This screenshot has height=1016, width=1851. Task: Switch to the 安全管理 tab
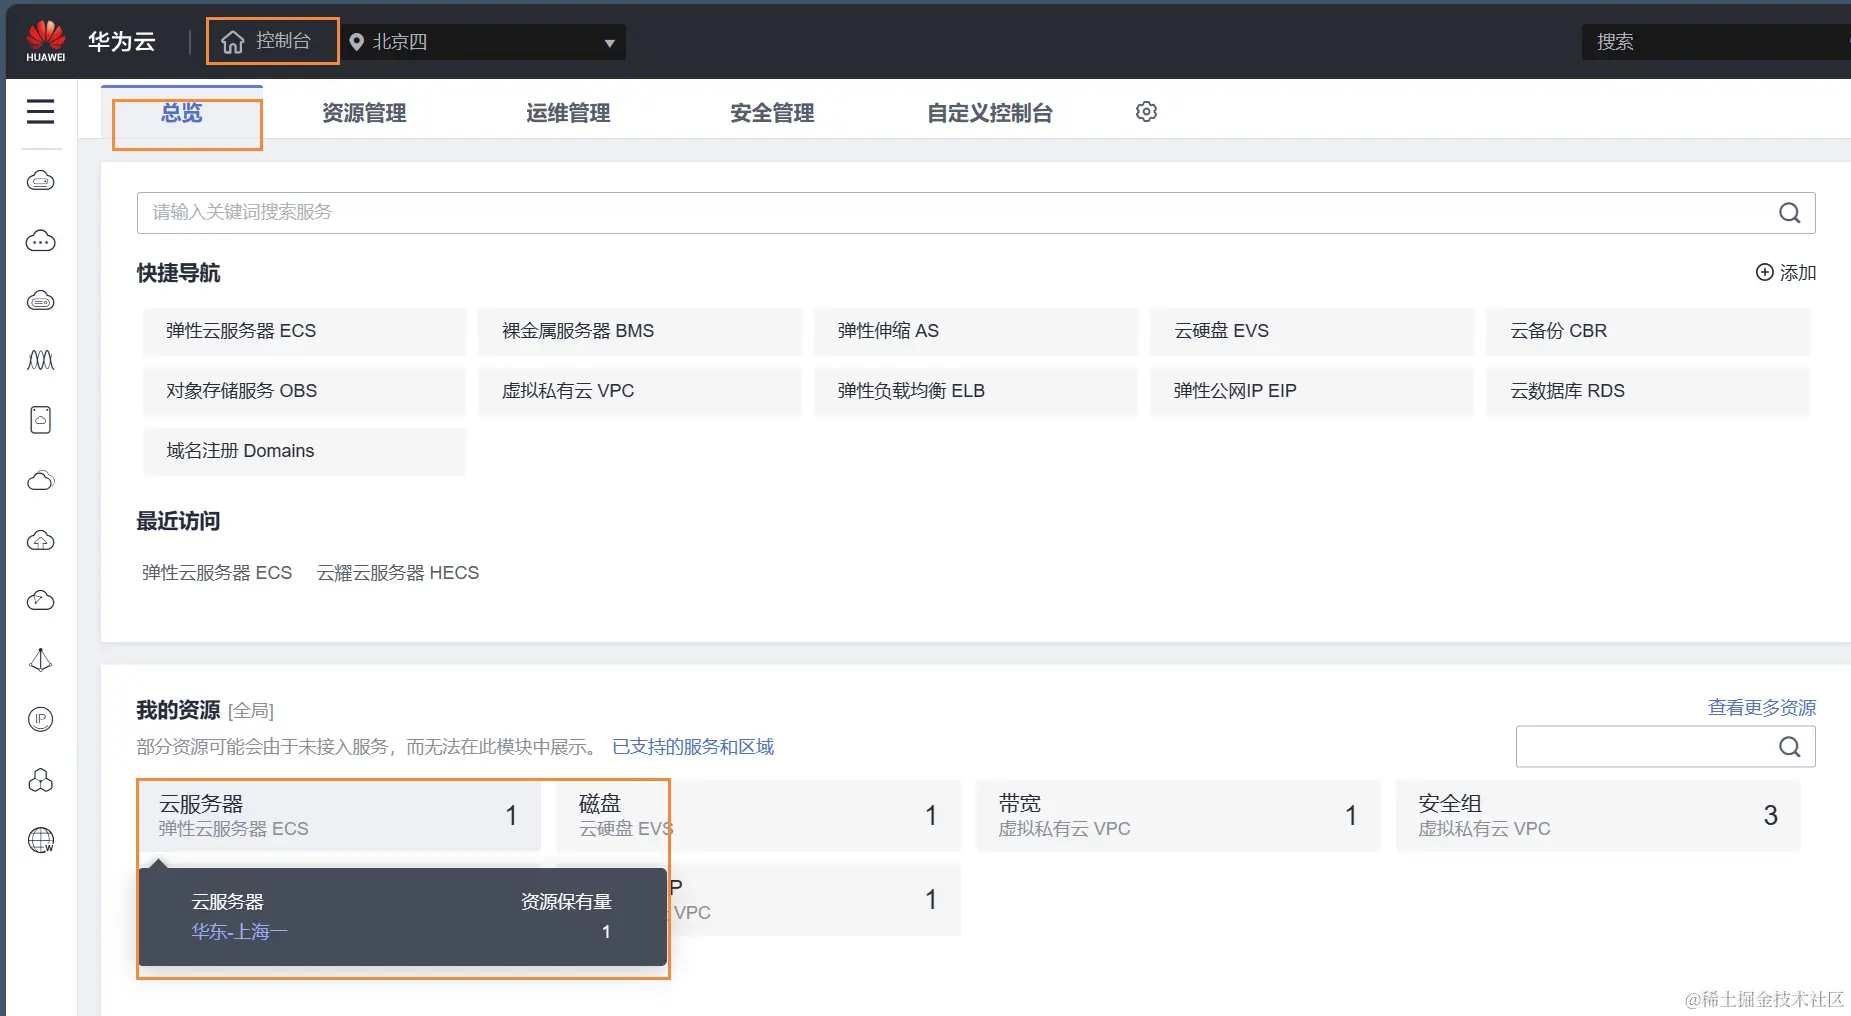[772, 113]
